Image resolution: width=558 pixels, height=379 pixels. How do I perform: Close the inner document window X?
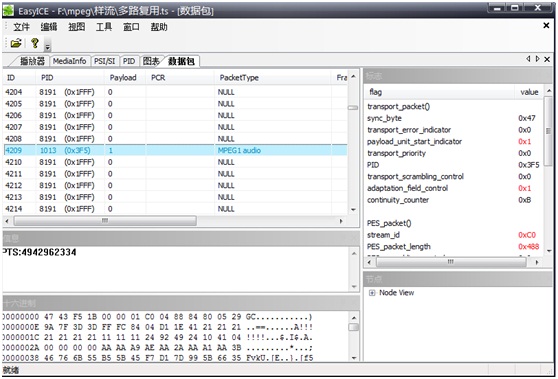(x=546, y=25)
